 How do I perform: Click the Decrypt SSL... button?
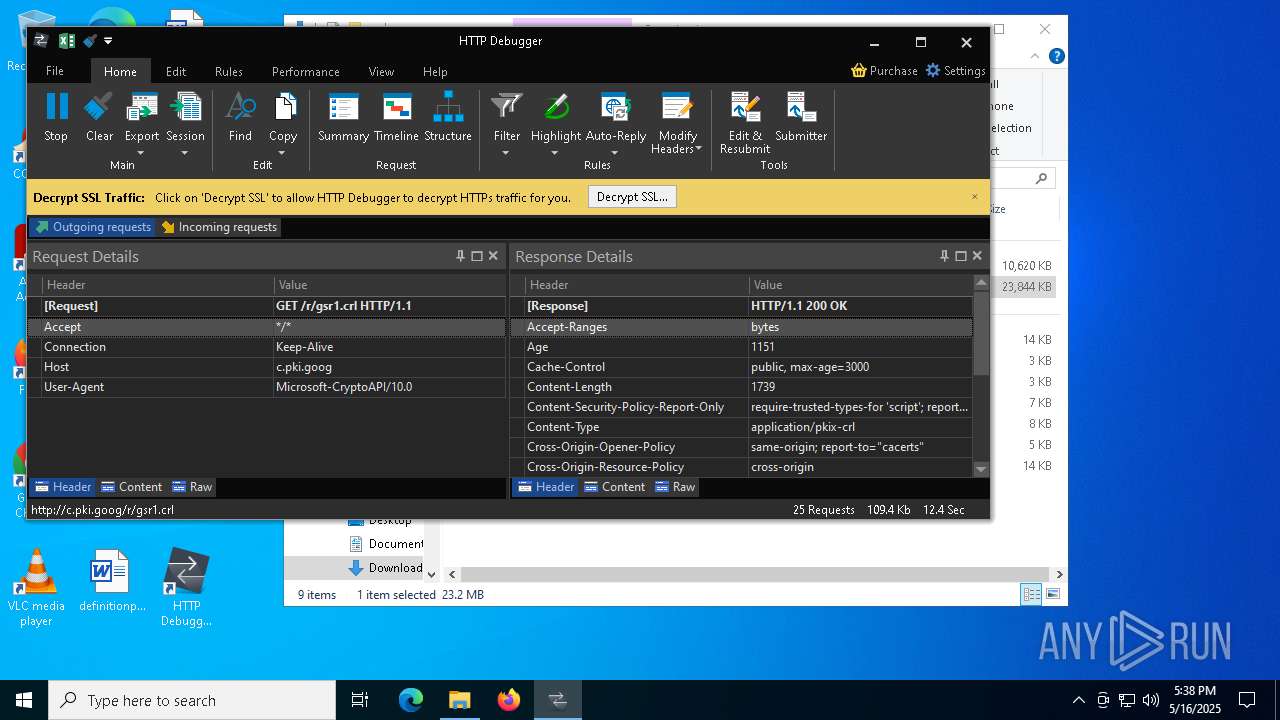[x=632, y=197]
